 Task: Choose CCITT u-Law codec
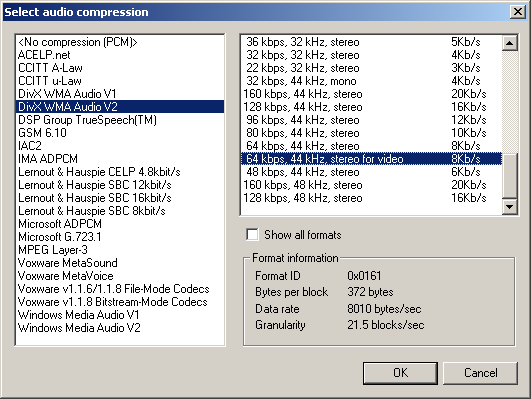tap(120, 81)
